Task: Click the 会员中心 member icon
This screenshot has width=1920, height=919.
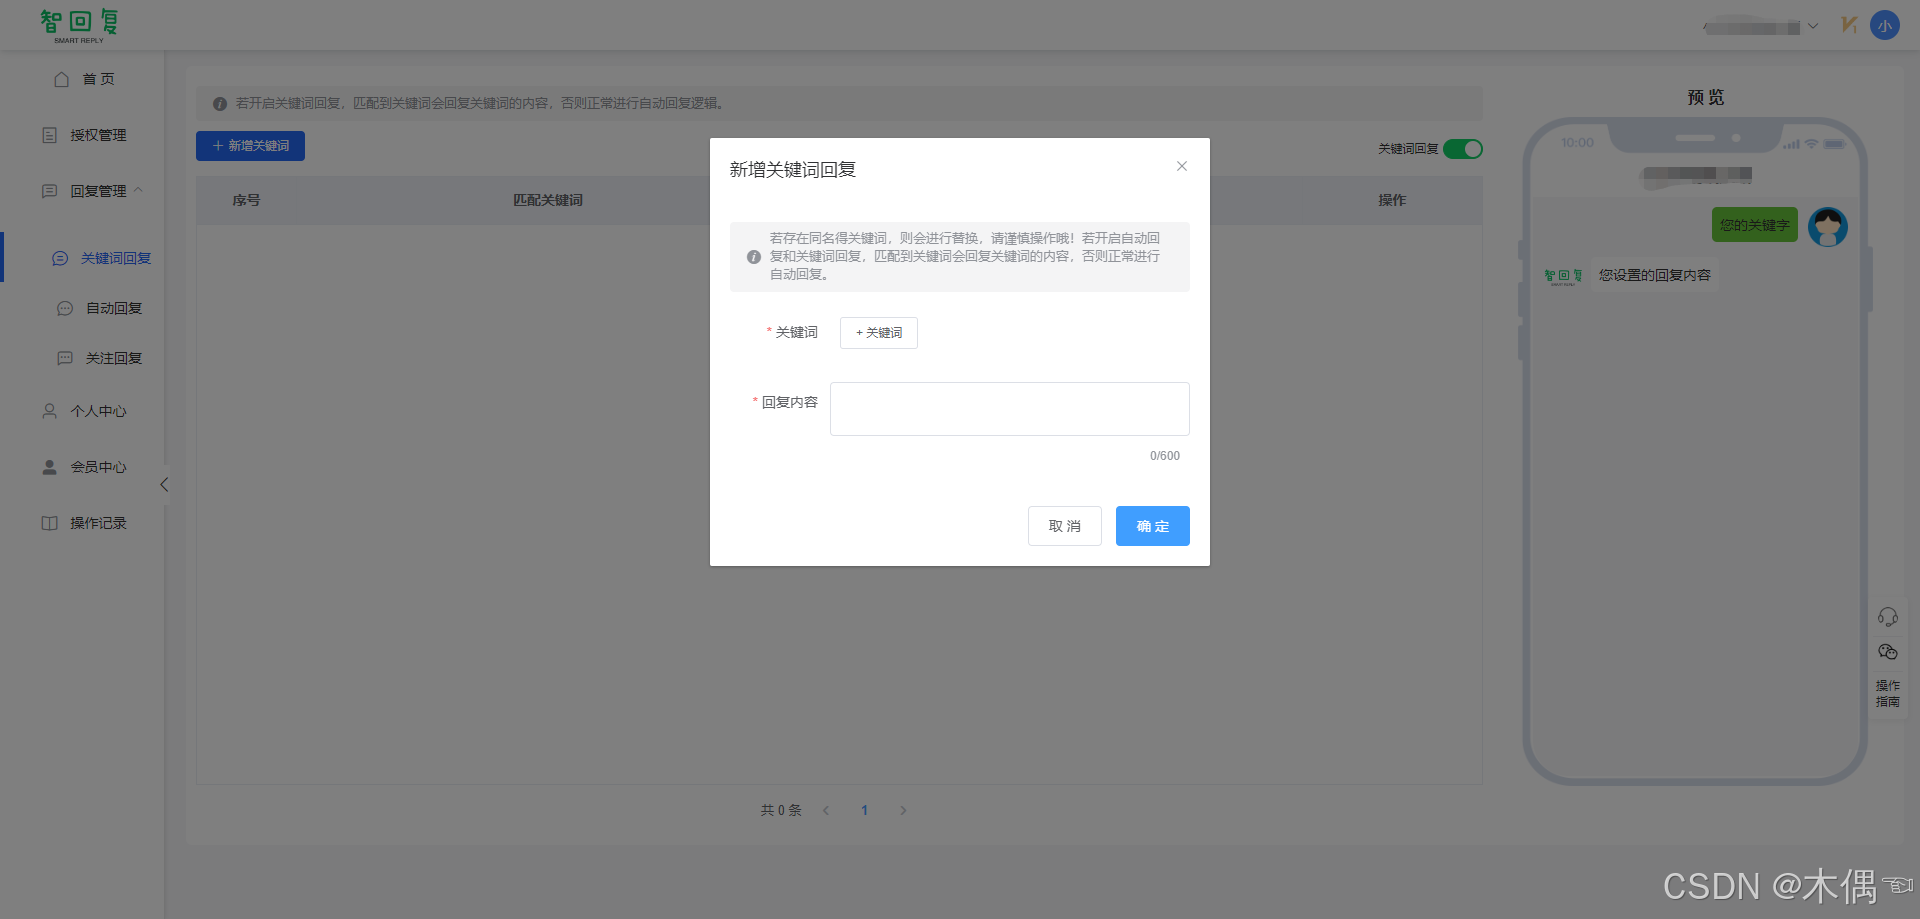Action: click(47, 467)
